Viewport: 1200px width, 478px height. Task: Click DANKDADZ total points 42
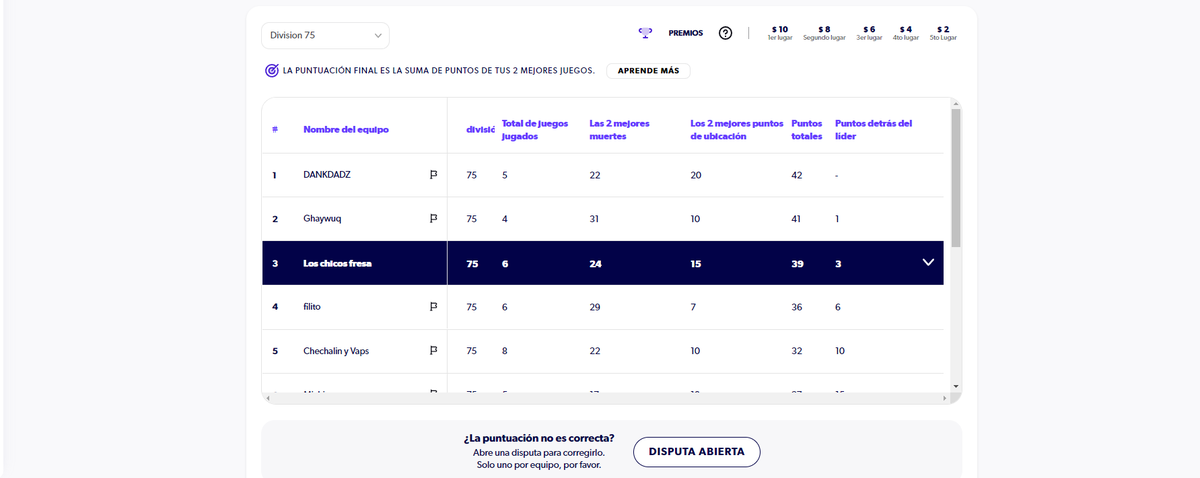tap(797, 175)
